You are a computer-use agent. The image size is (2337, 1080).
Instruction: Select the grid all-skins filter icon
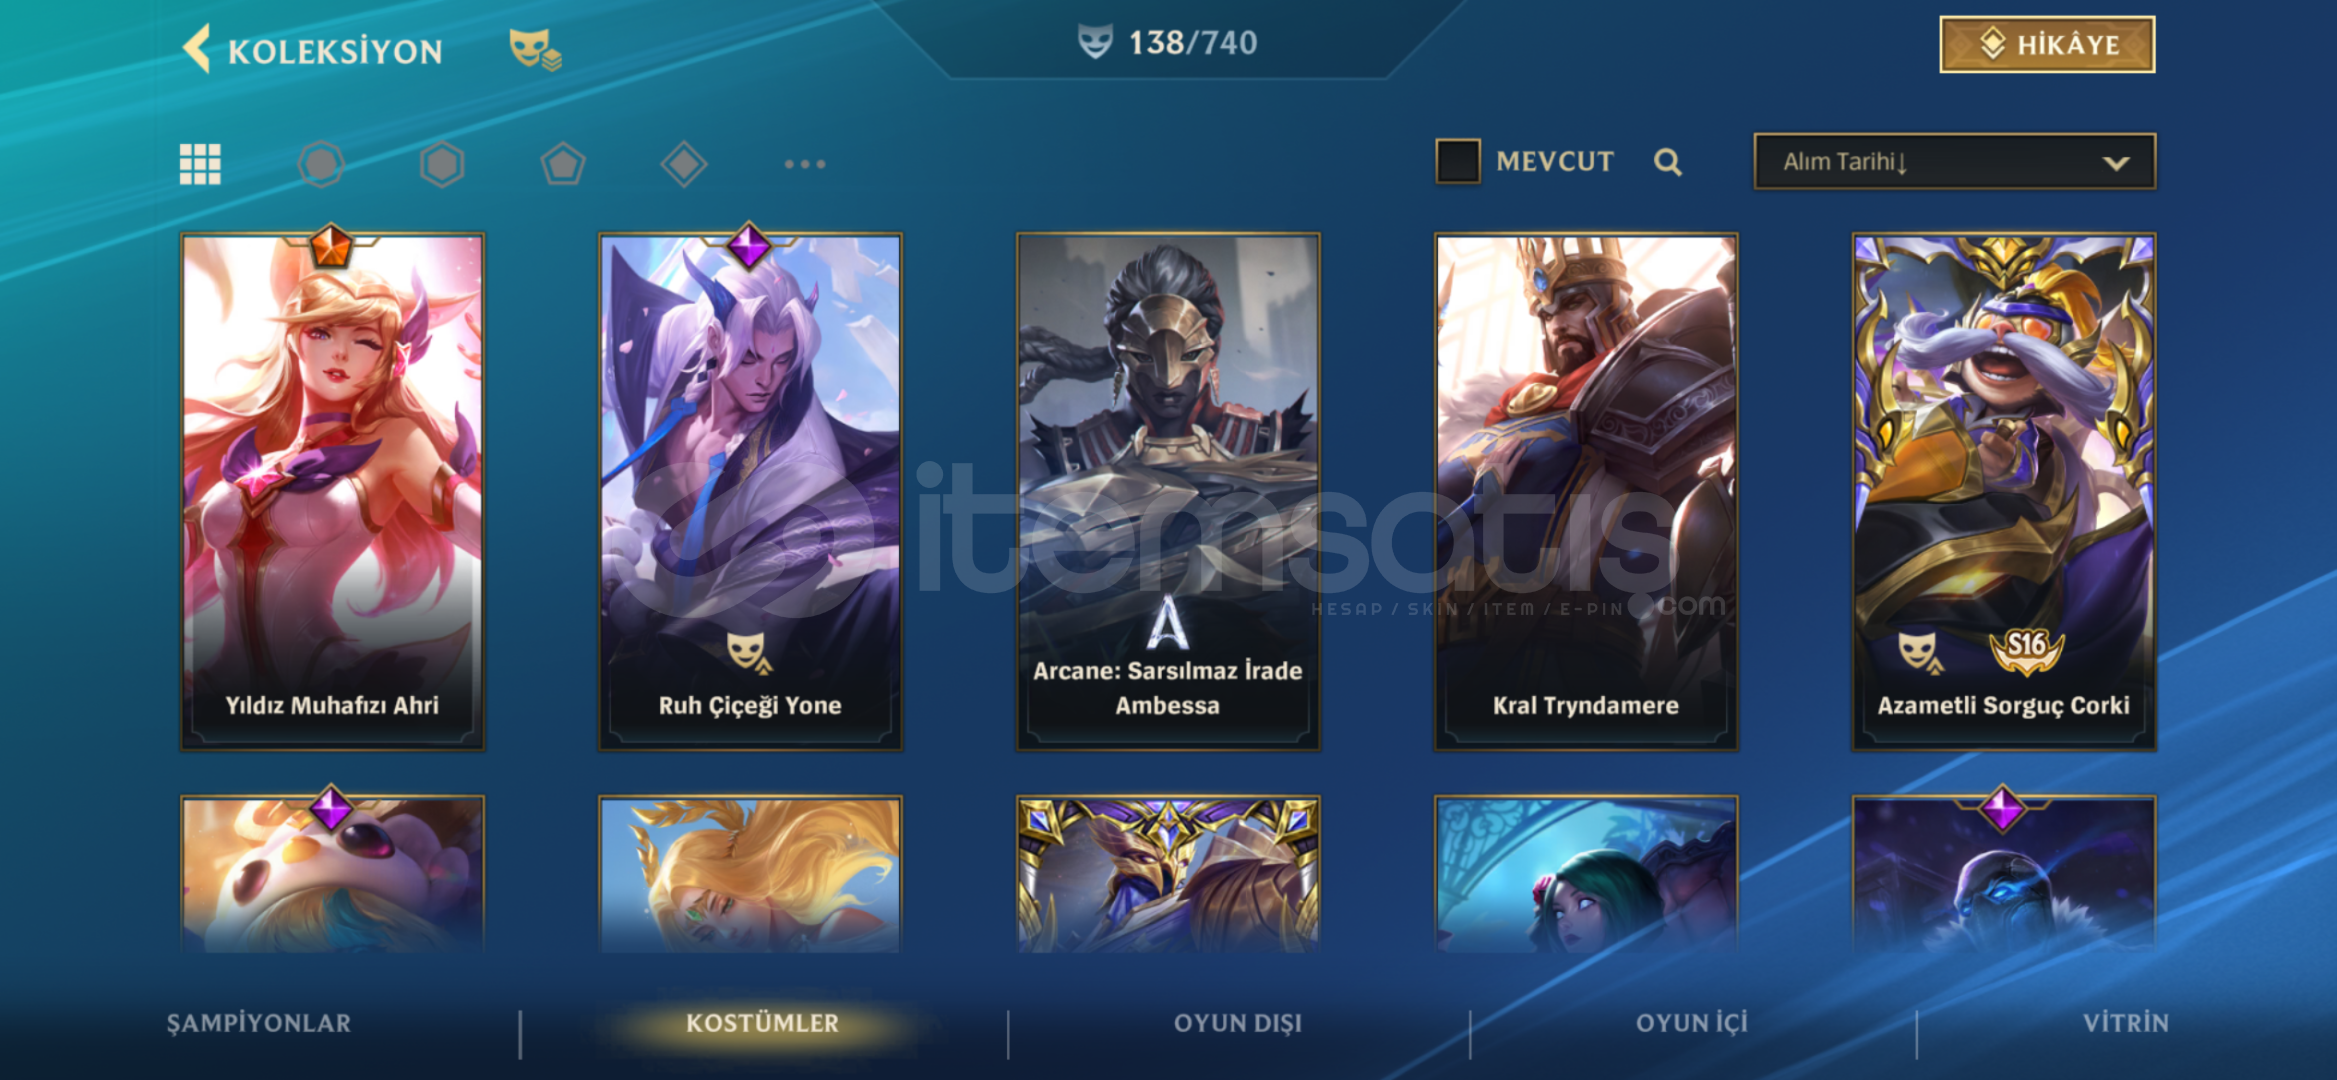pos(200,164)
